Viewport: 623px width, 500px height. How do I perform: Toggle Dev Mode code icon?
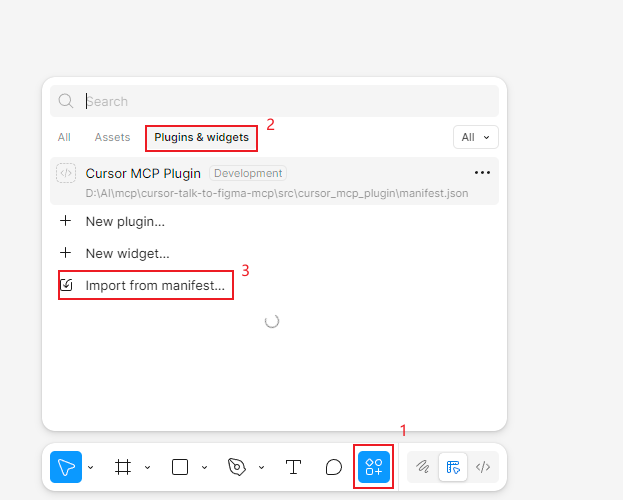(x=483, y=467)
